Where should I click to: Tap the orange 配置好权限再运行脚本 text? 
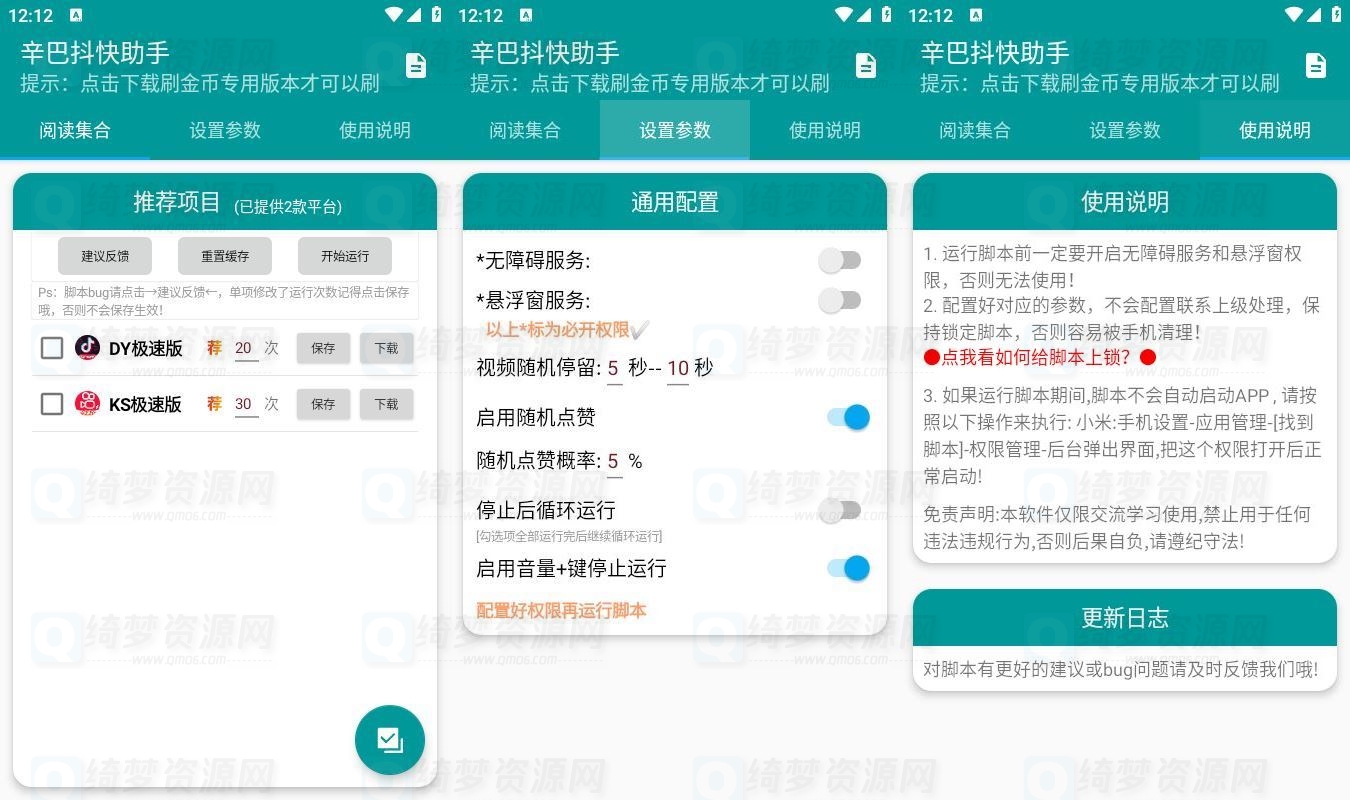point(561,610)
